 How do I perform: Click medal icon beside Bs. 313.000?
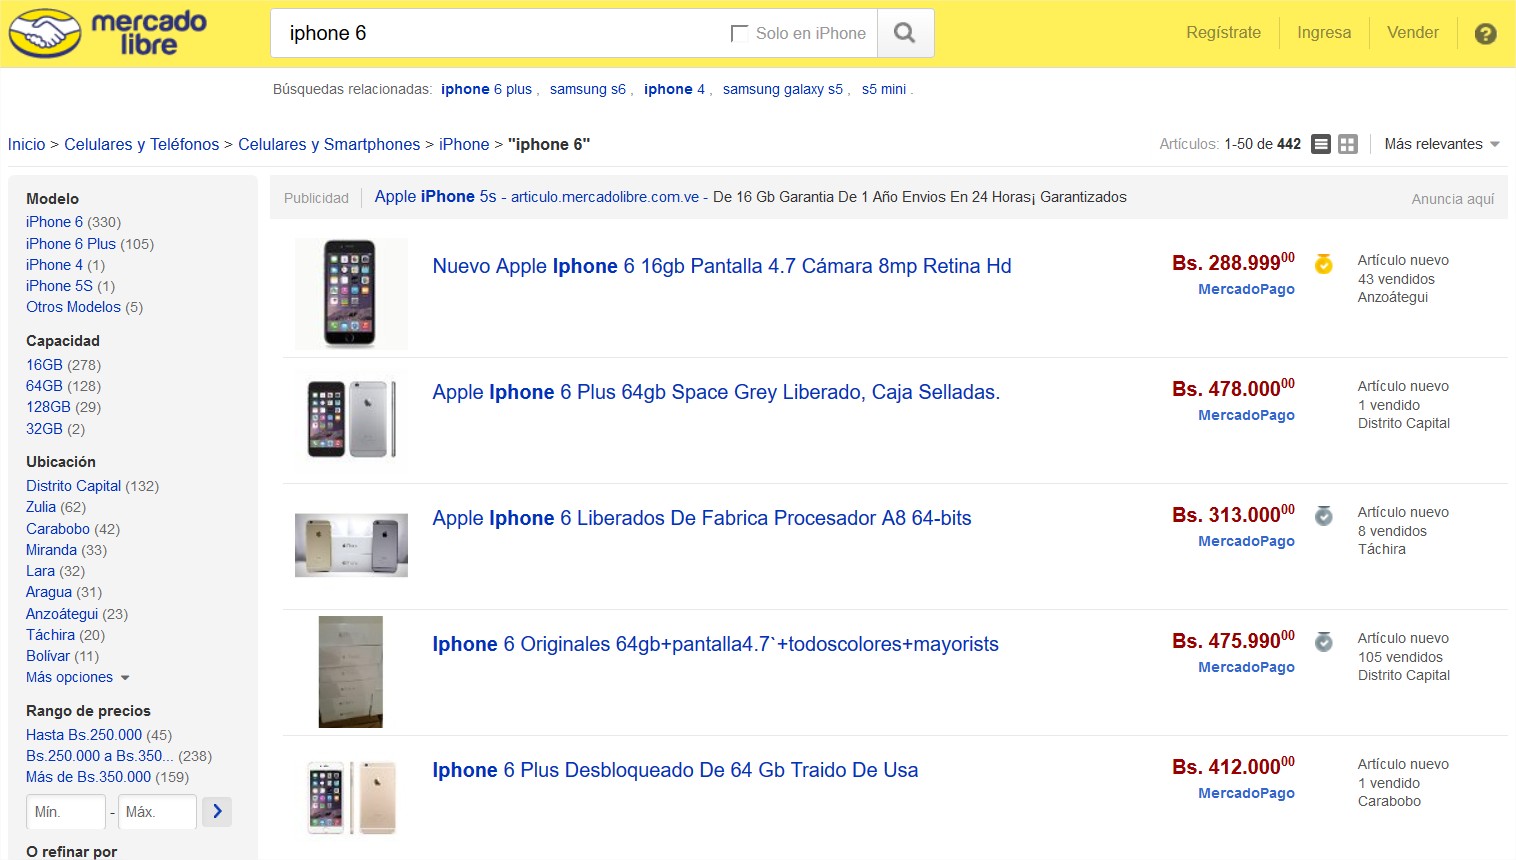coord(1323,516)
